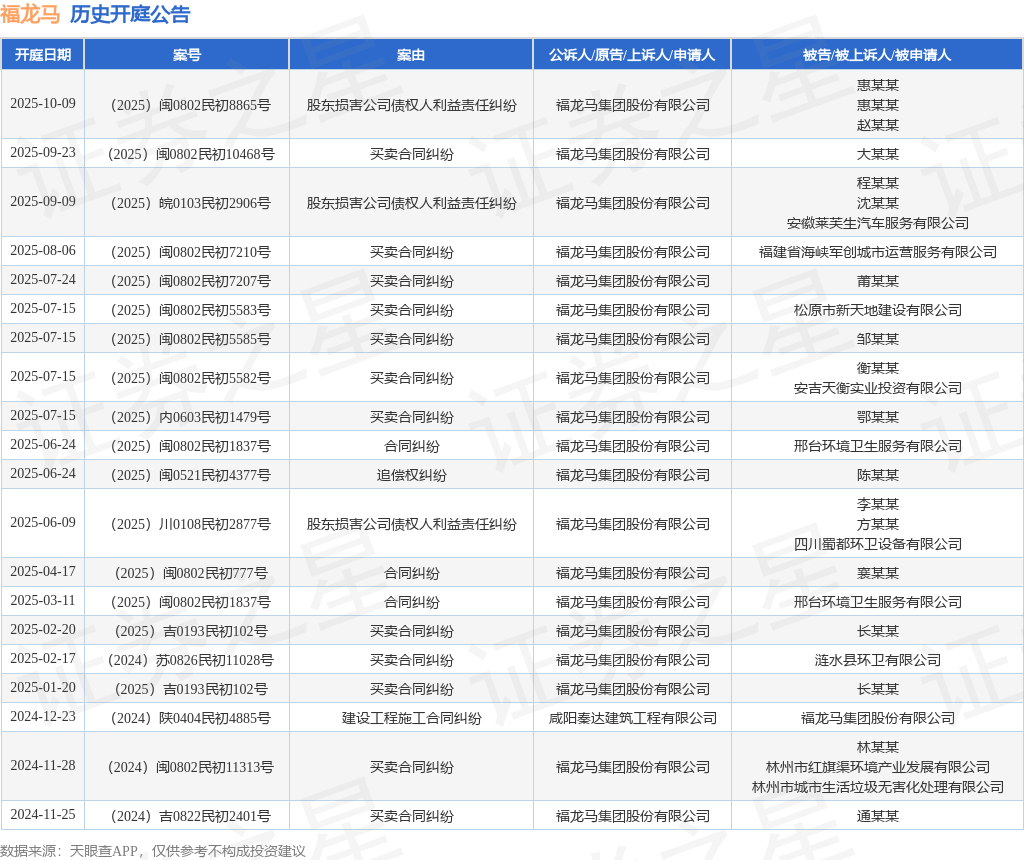This screenshot has height=860, width=1024.
Task: Click plaintiff 咸阳秦达建筑工程有限公司
Action: coord(632,718)
